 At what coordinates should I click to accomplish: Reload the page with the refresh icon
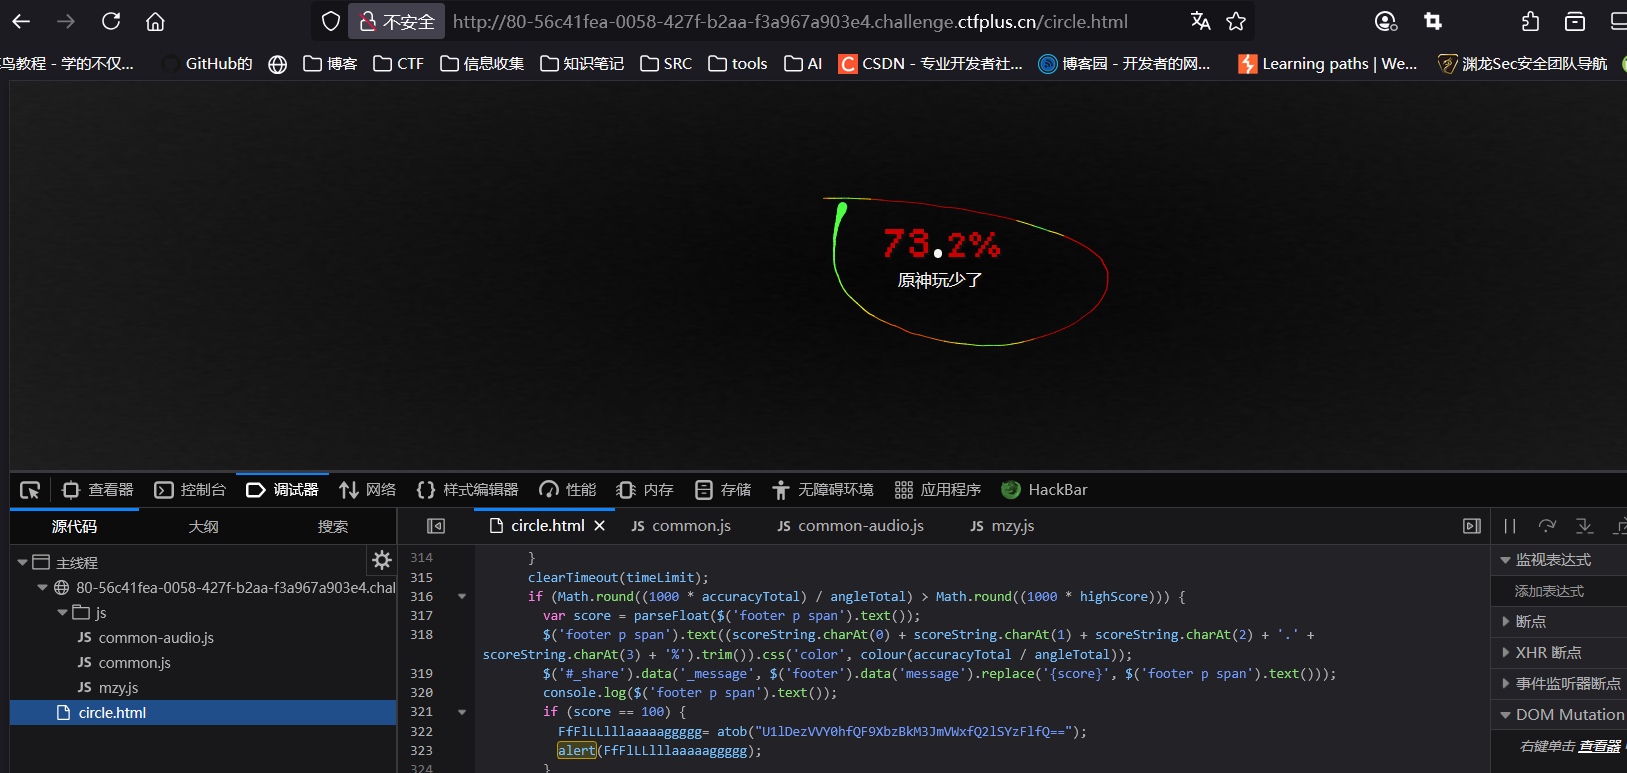(111, 21)
